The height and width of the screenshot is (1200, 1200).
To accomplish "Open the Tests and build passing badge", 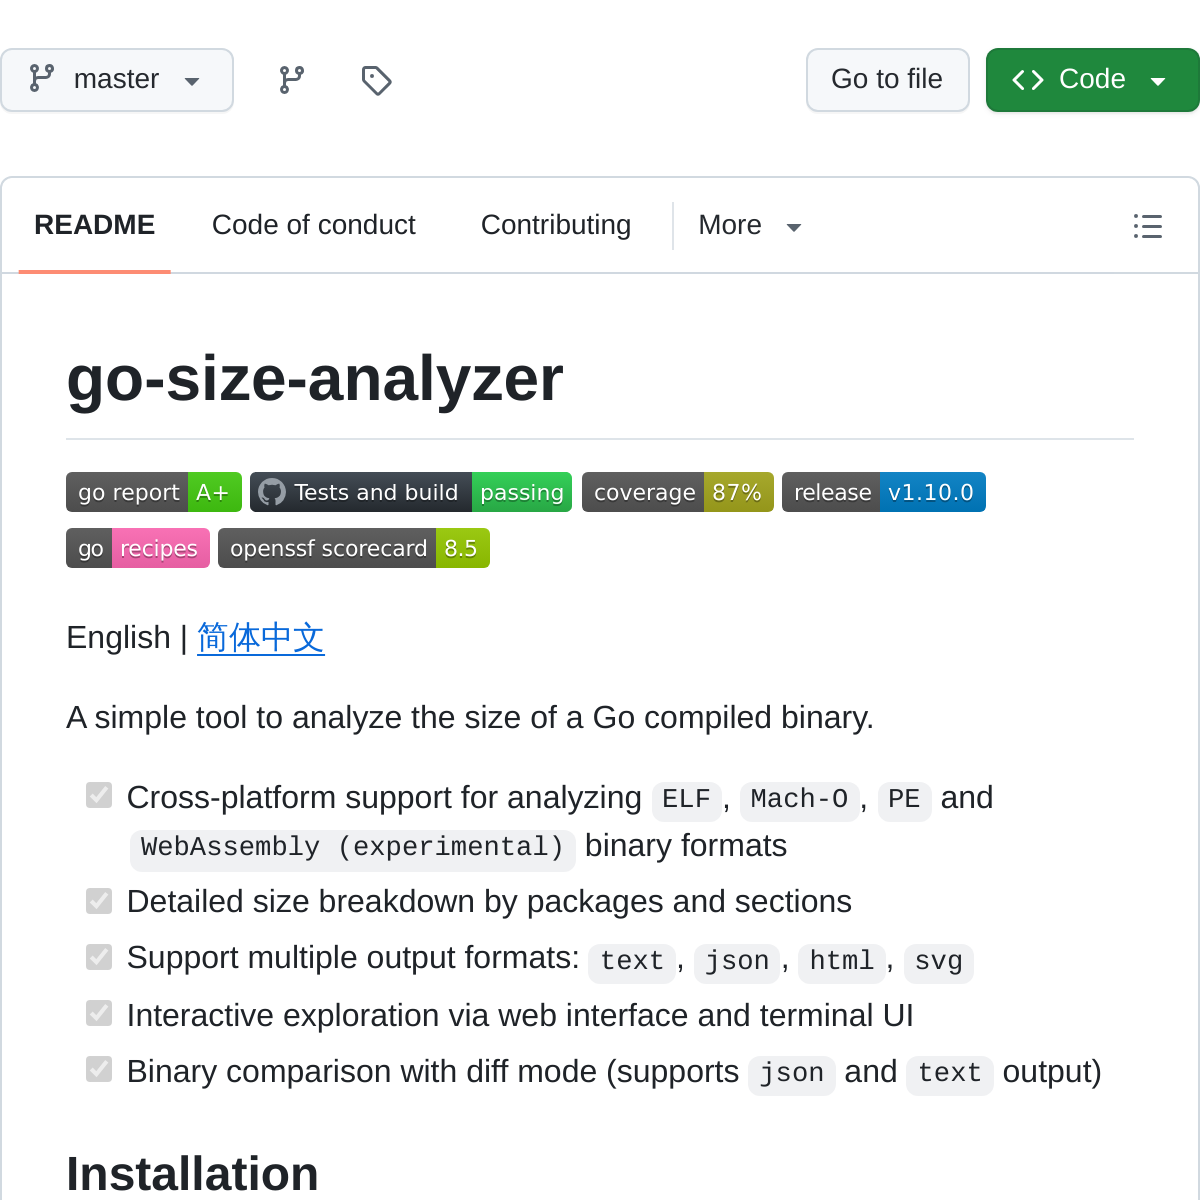I will pos(411,492).
